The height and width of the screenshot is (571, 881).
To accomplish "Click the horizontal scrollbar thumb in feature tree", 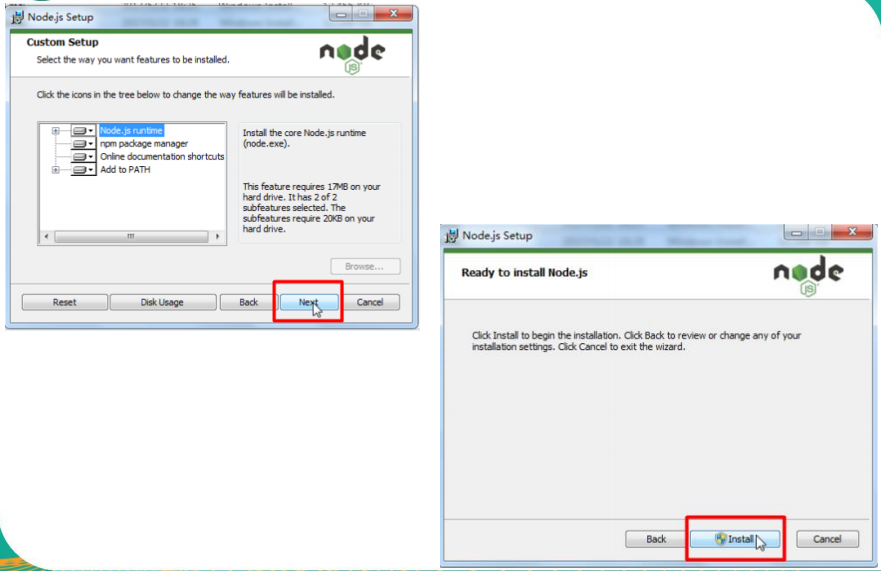I will pos(131,237).
